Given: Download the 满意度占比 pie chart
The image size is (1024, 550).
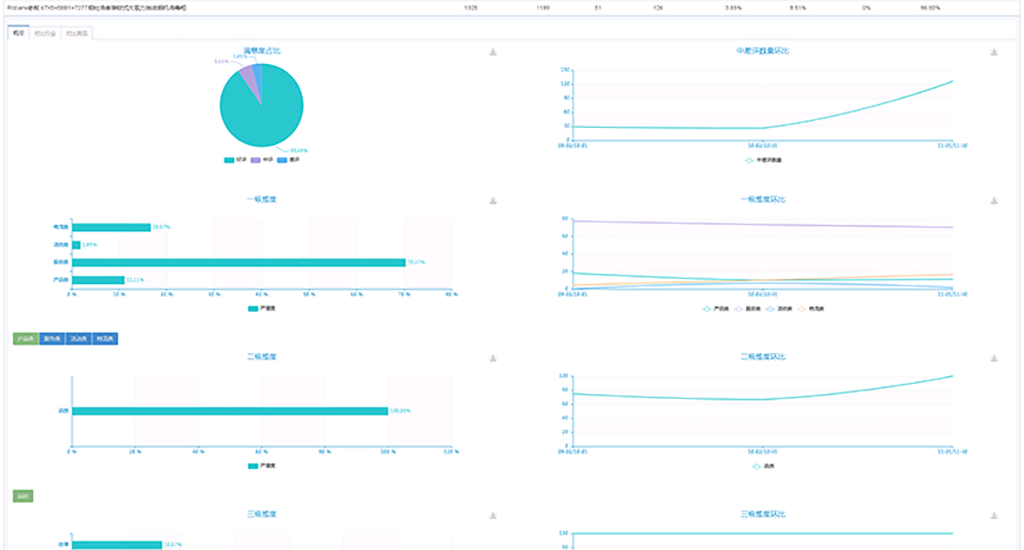Looking at the screenshot, I should [493, 53].
